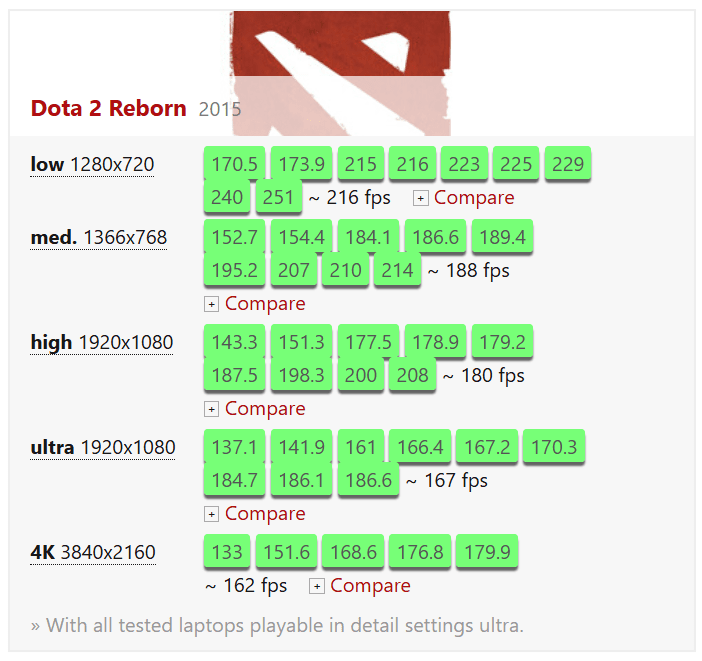Click the low 1280x720 setting label

point(92,164)
